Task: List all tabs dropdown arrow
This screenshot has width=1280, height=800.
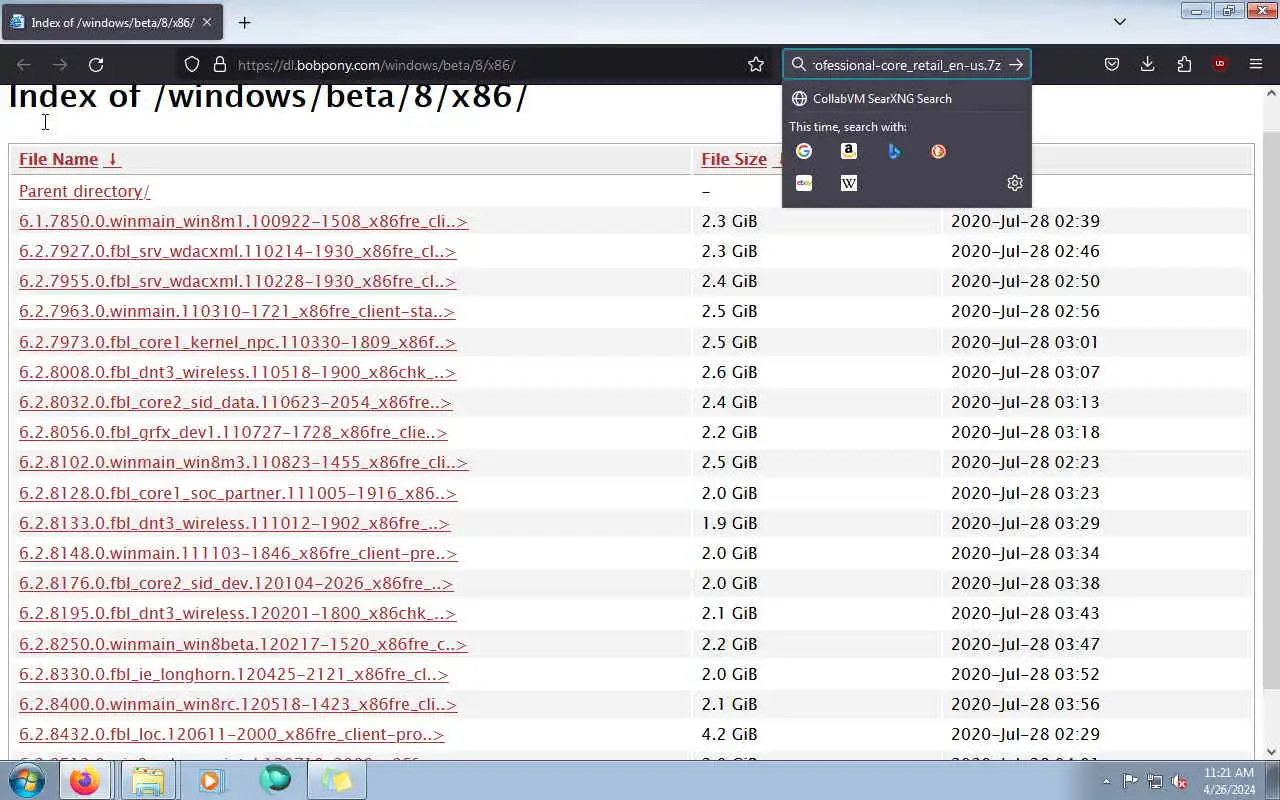Action: (x=1120, y=22)
